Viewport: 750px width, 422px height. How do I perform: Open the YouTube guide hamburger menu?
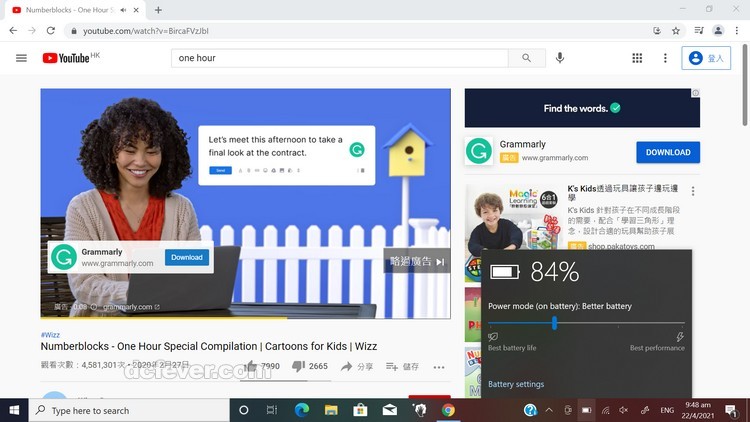pyautogui.click(x=21, y=58)
